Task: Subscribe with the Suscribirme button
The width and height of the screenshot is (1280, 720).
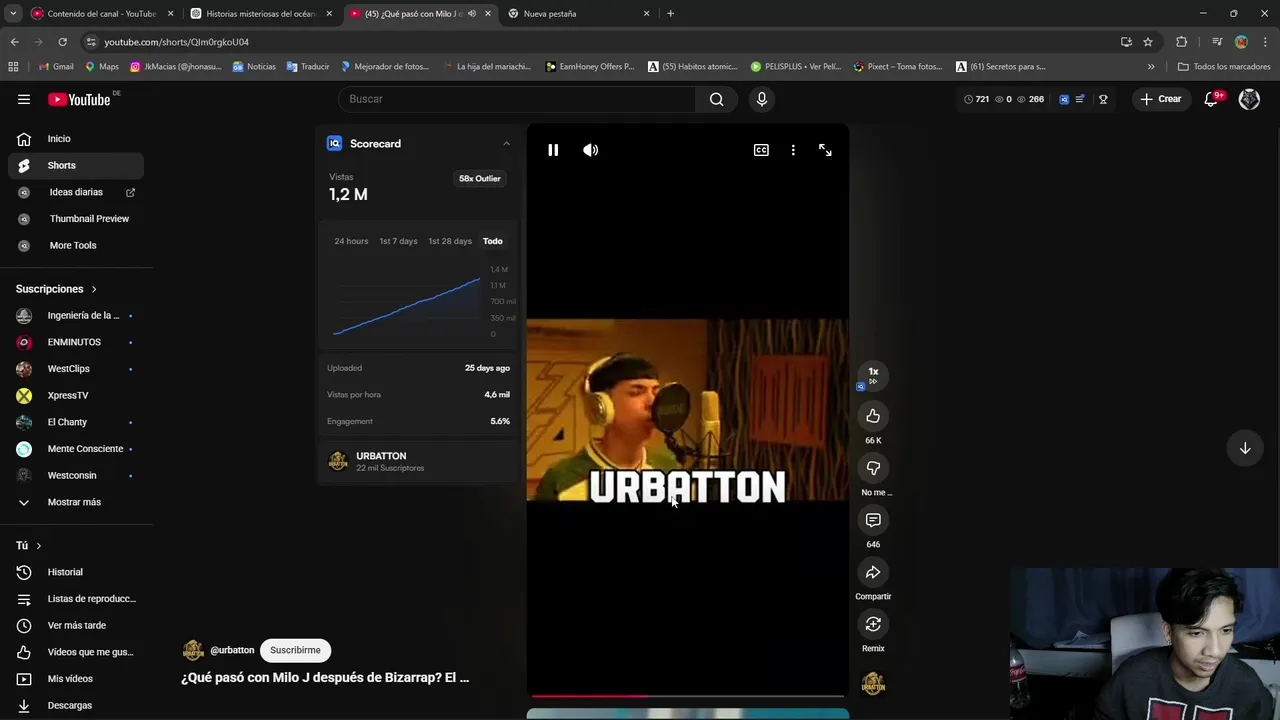Action: (295, 650)
